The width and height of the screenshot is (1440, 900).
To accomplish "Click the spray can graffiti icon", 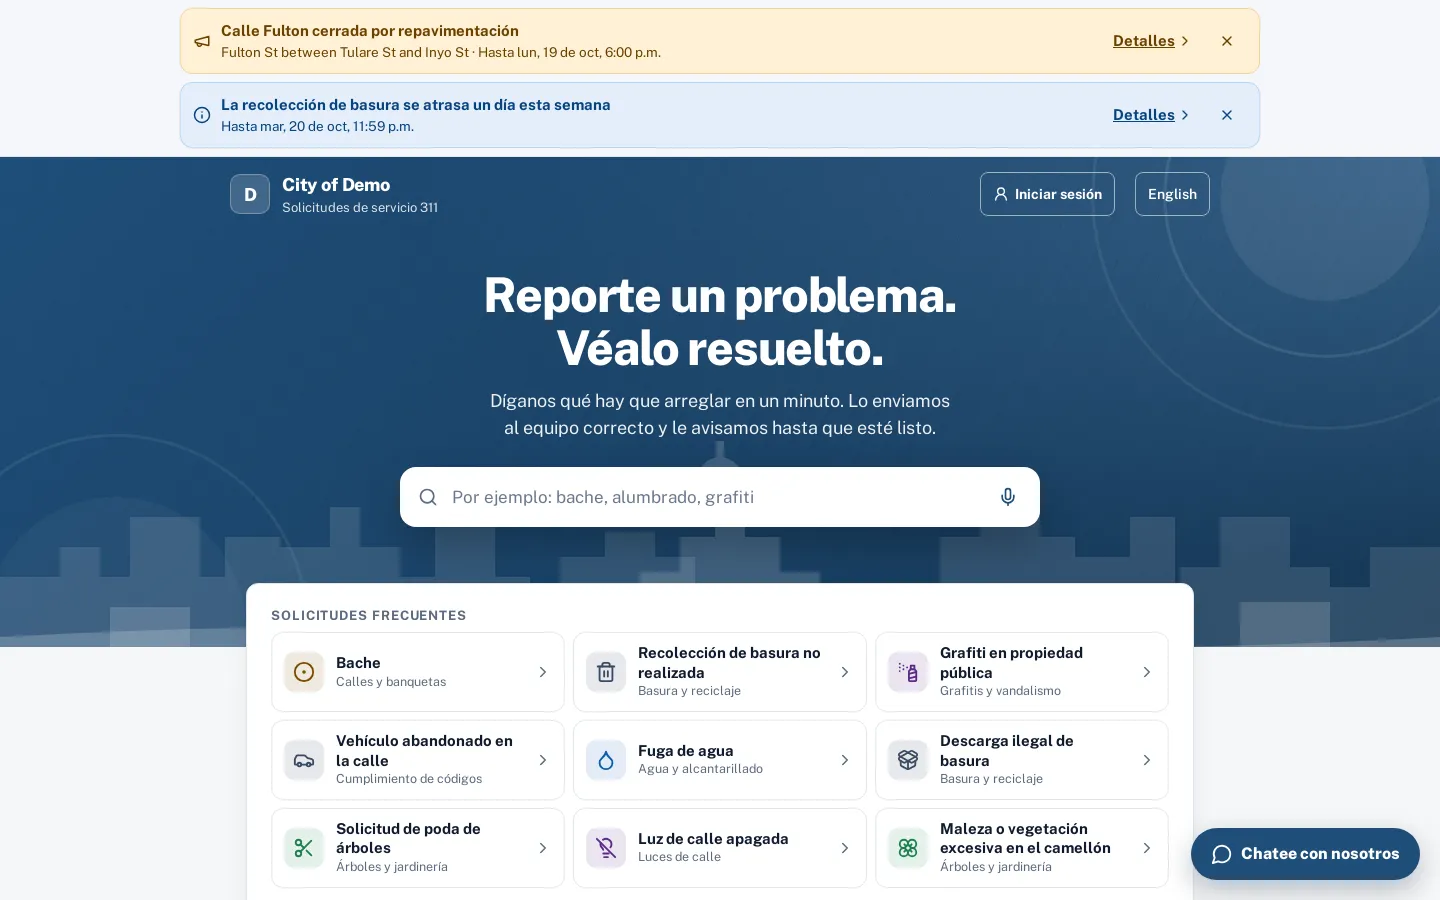I will click(x=908, y=672).
